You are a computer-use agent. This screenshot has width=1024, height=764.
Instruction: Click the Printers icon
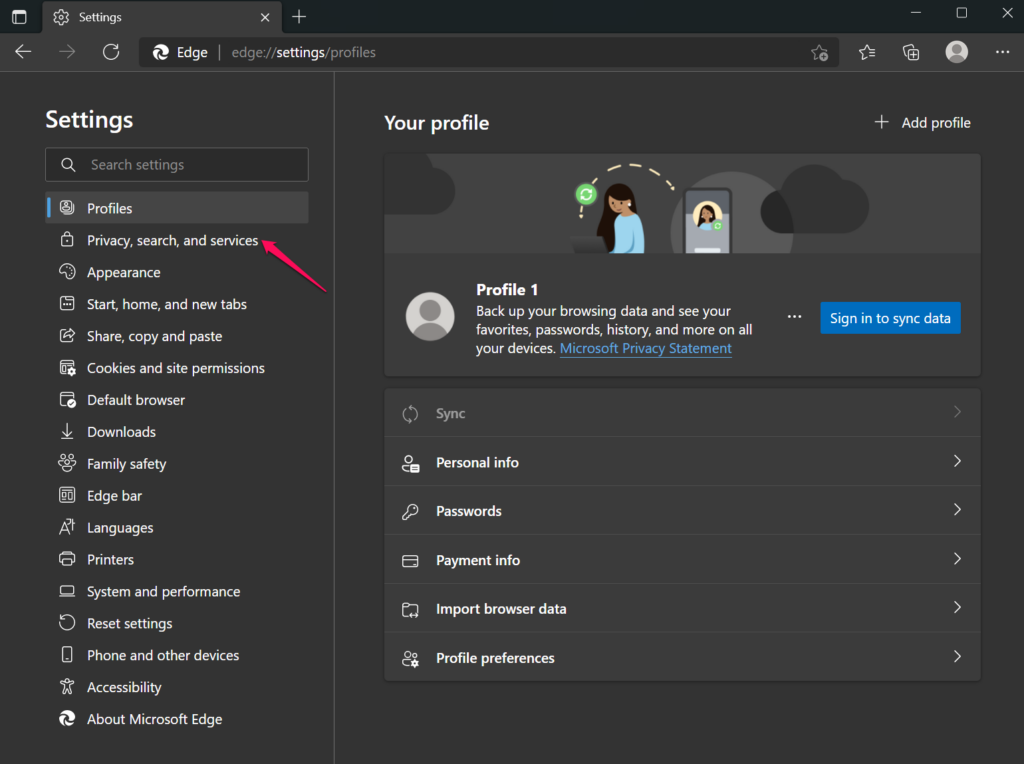[x=67, y=559]
